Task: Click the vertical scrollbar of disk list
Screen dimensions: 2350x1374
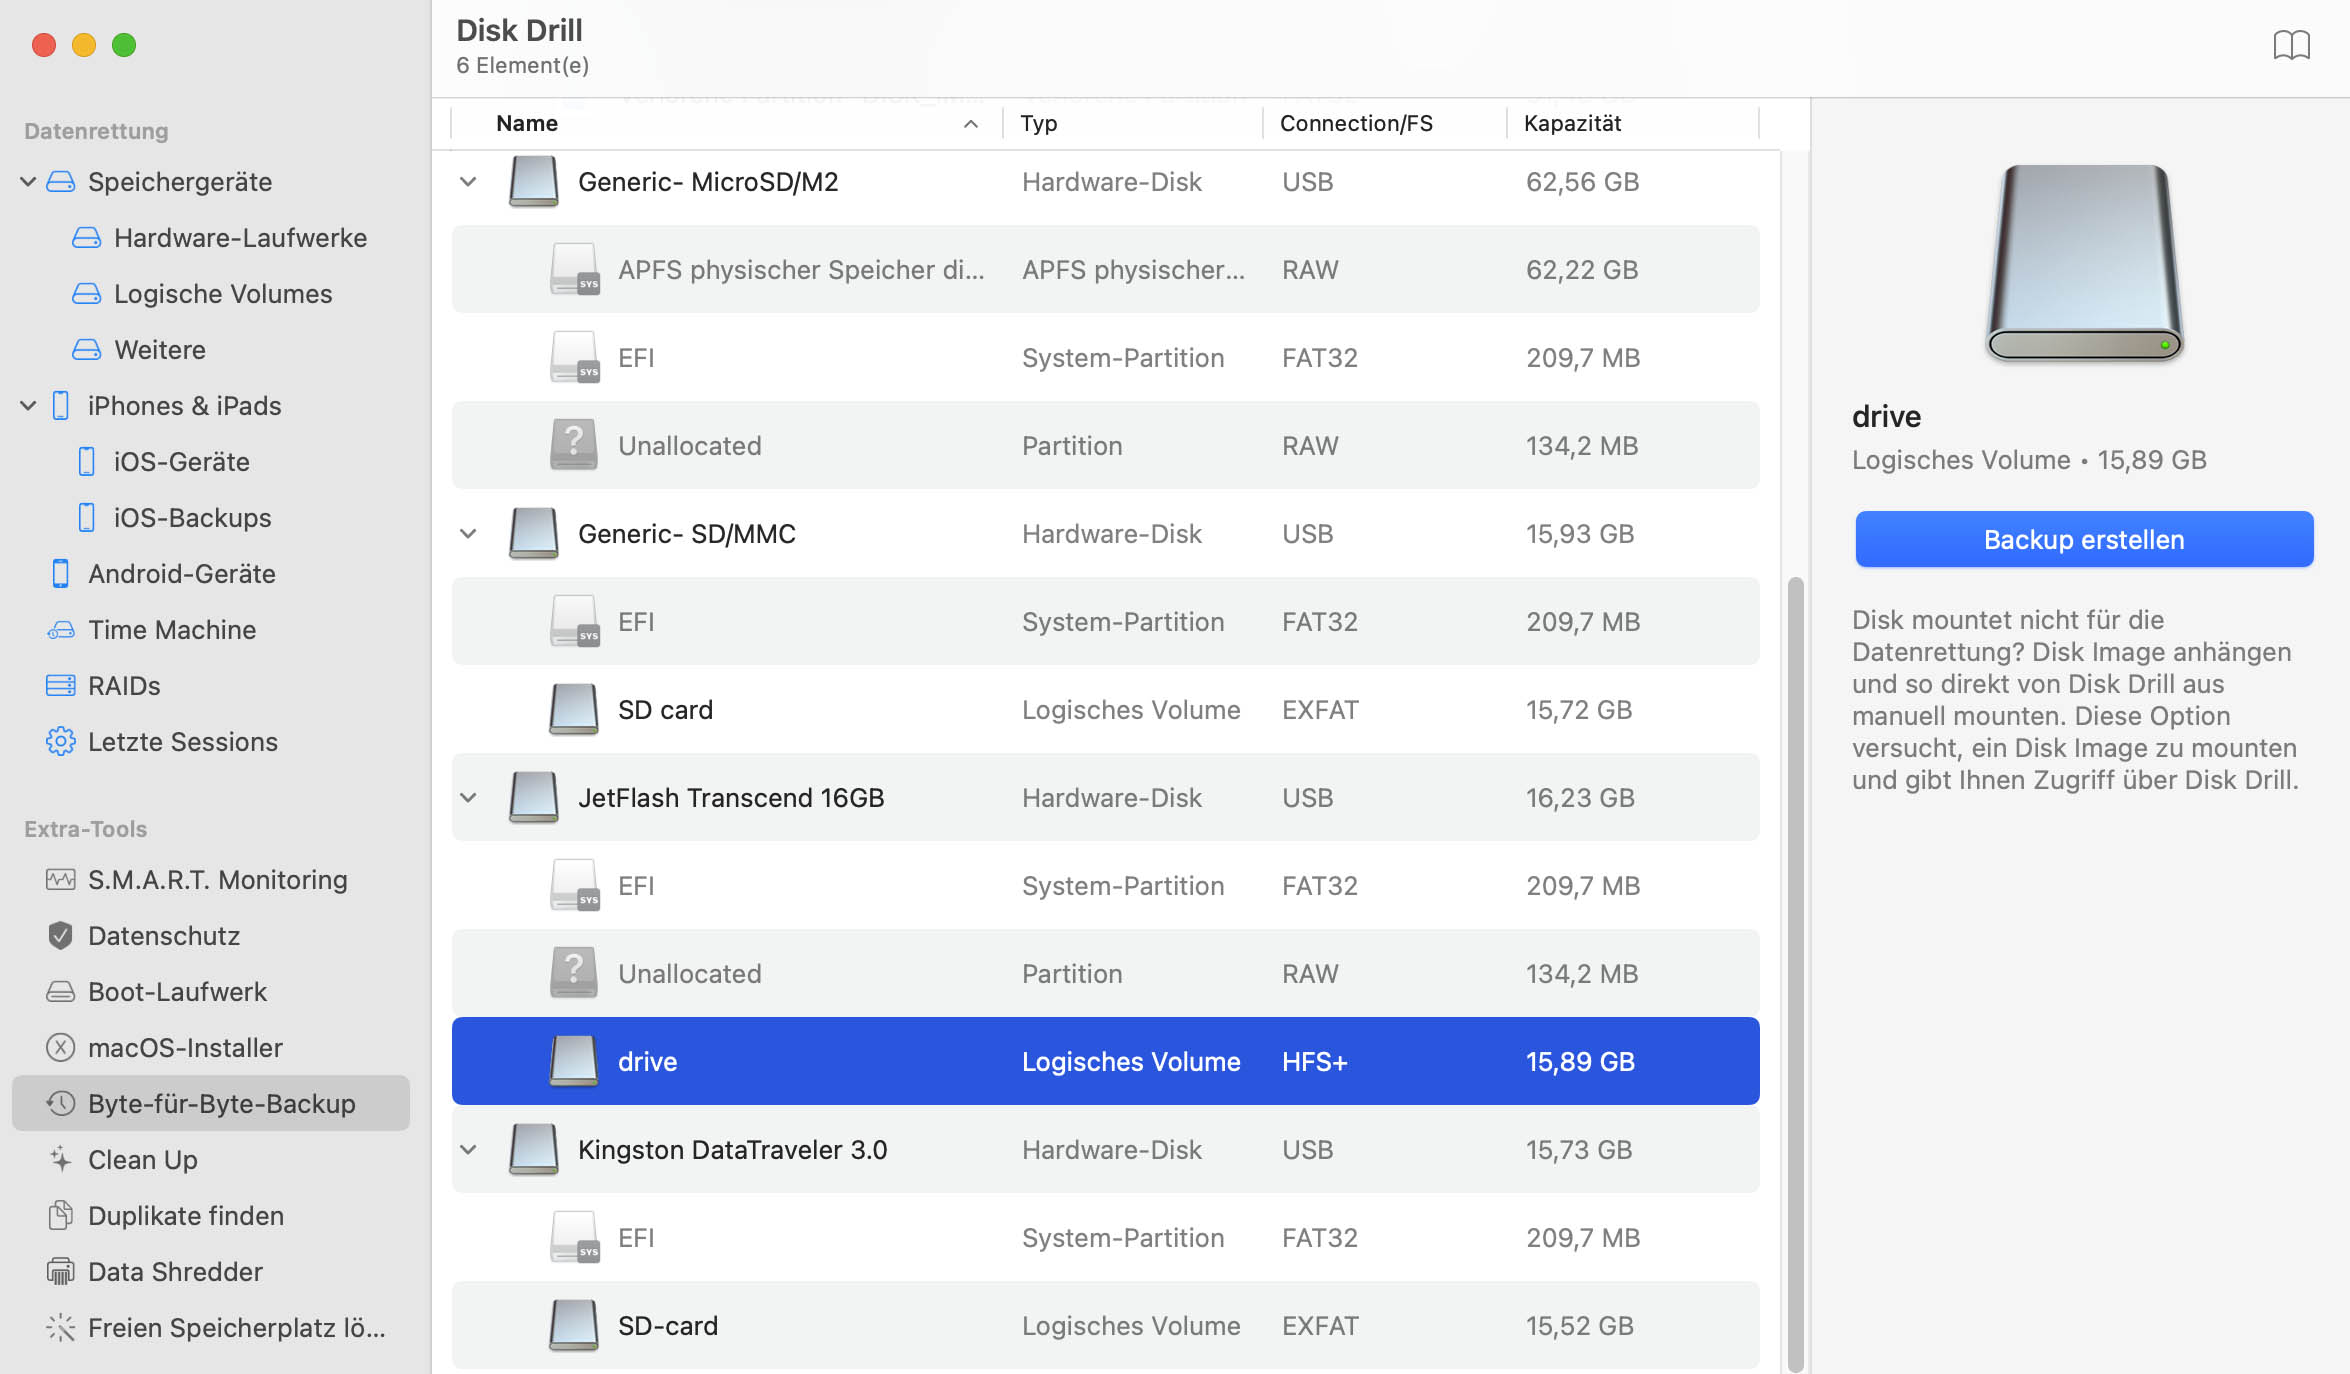Action: 1795,970
